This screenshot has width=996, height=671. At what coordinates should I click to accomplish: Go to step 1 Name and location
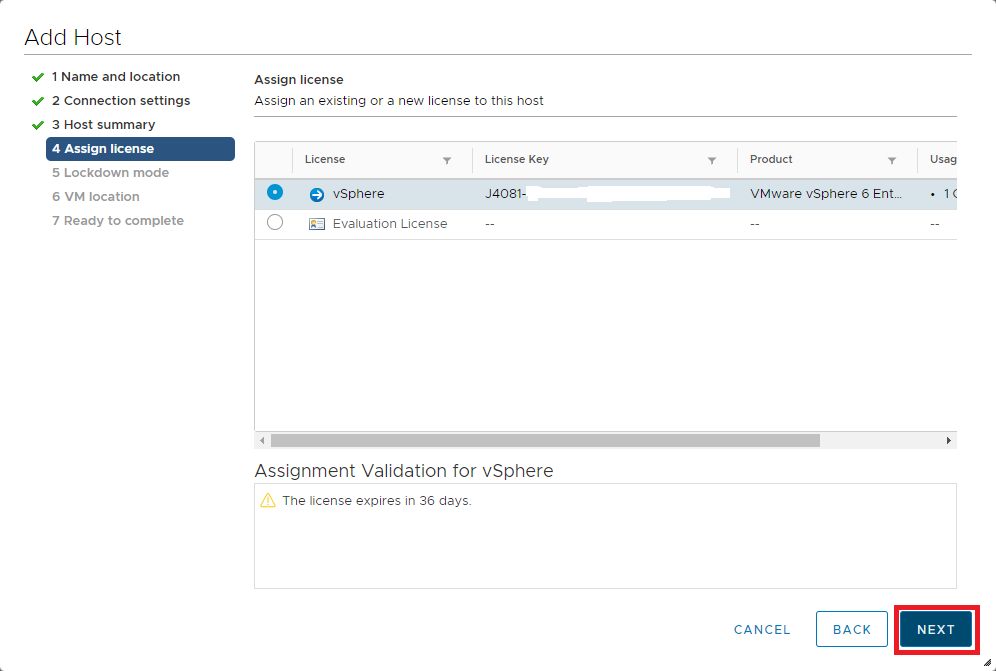point(115,77)
